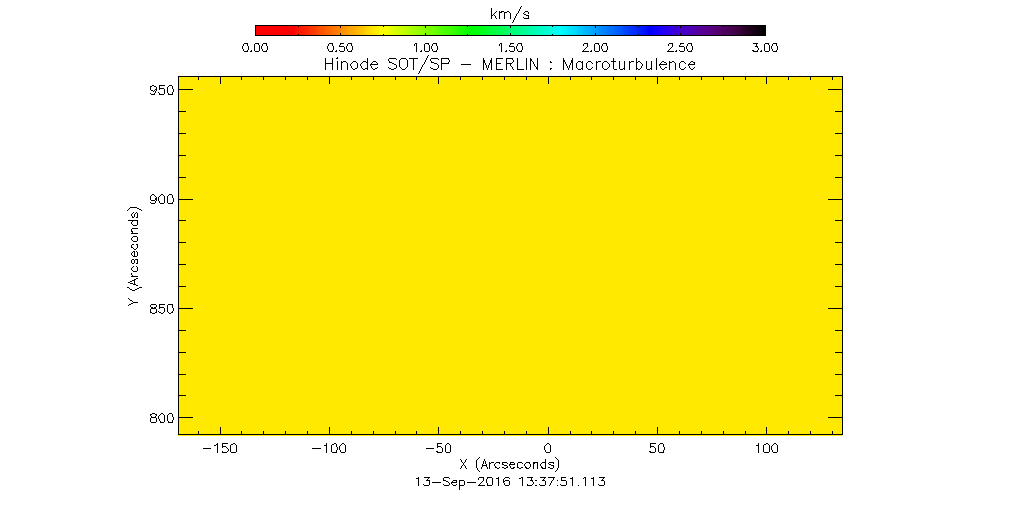Click the center of the yellow plot area
The width and height of the screenshot is (1020, 512).
tap(510, 255)
